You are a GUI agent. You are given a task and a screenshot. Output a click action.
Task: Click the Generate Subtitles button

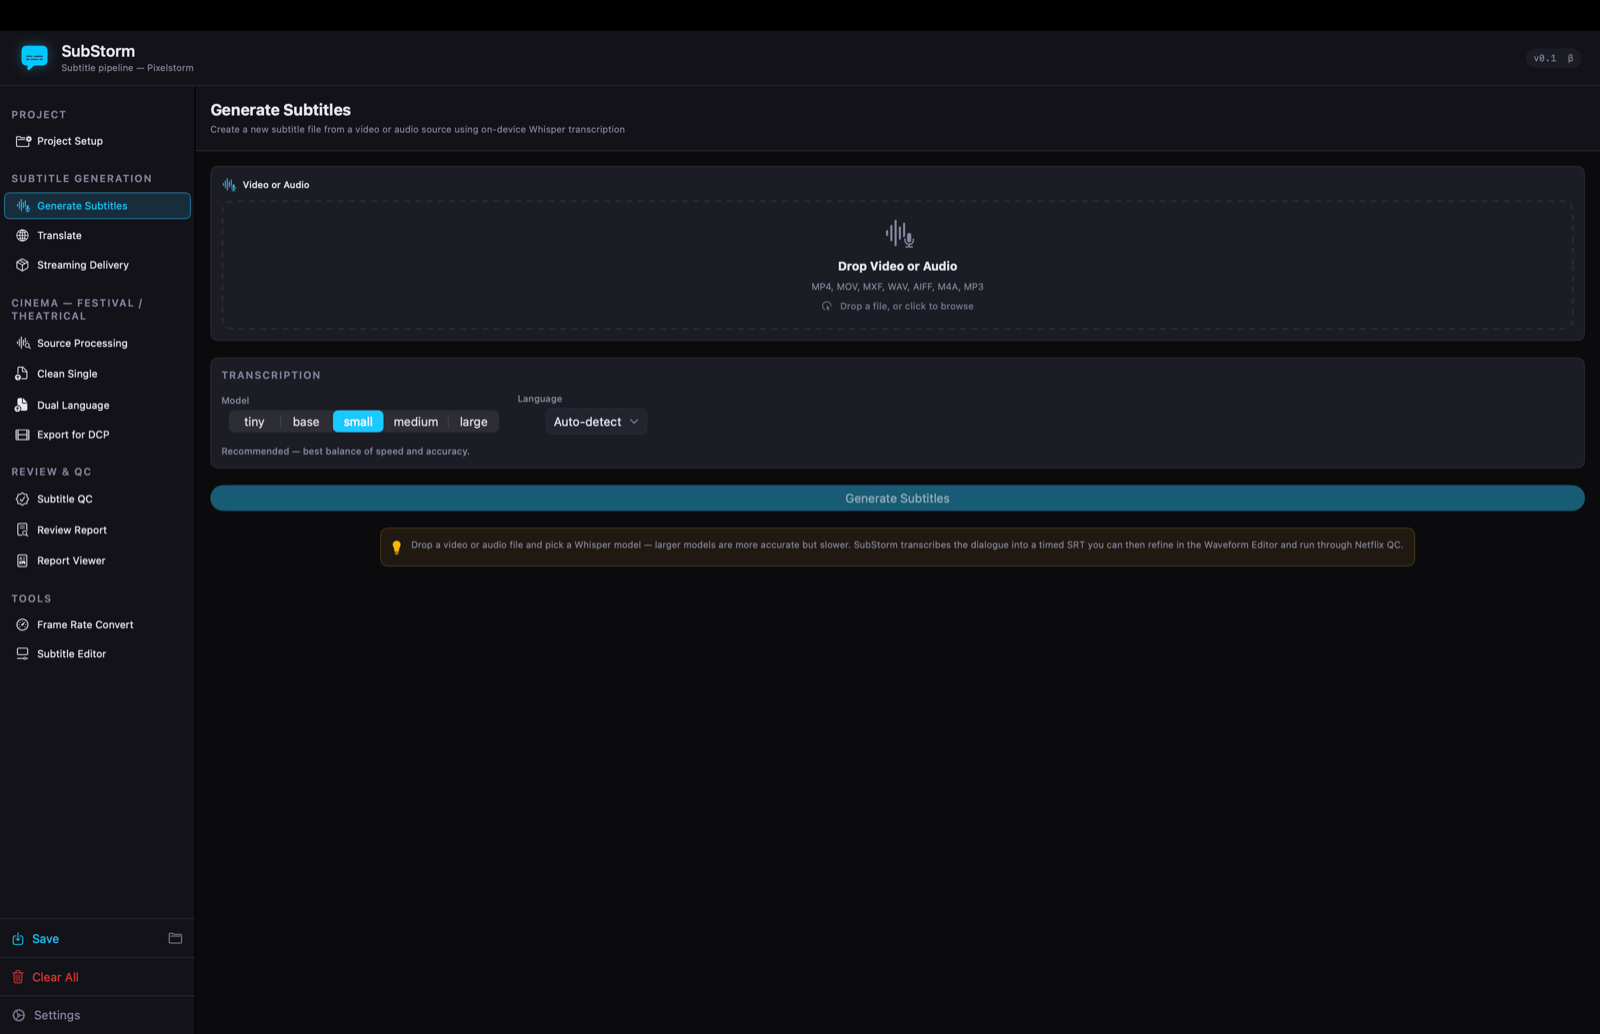pyautogui.click(x=897, y=498)
